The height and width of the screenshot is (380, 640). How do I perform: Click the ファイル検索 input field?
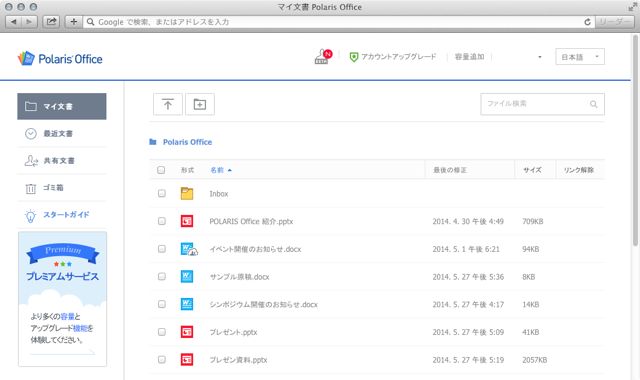pos(542,104)
